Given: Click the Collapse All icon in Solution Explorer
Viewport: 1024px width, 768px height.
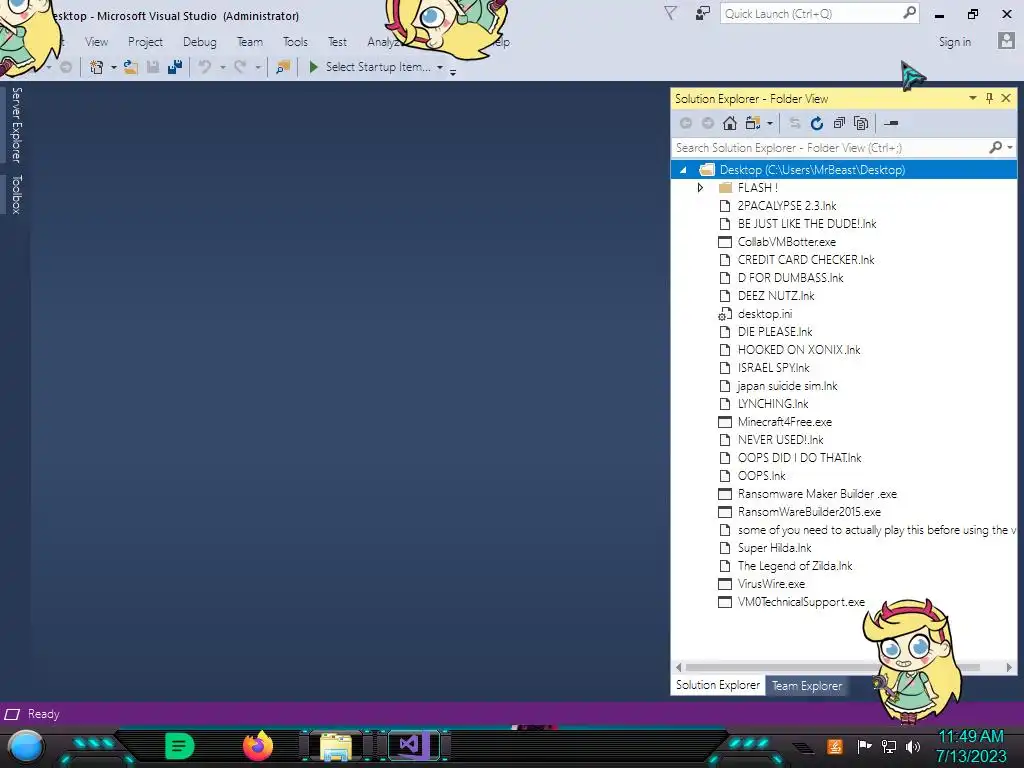Looking at the screenshot, I should tap(839, 123).
